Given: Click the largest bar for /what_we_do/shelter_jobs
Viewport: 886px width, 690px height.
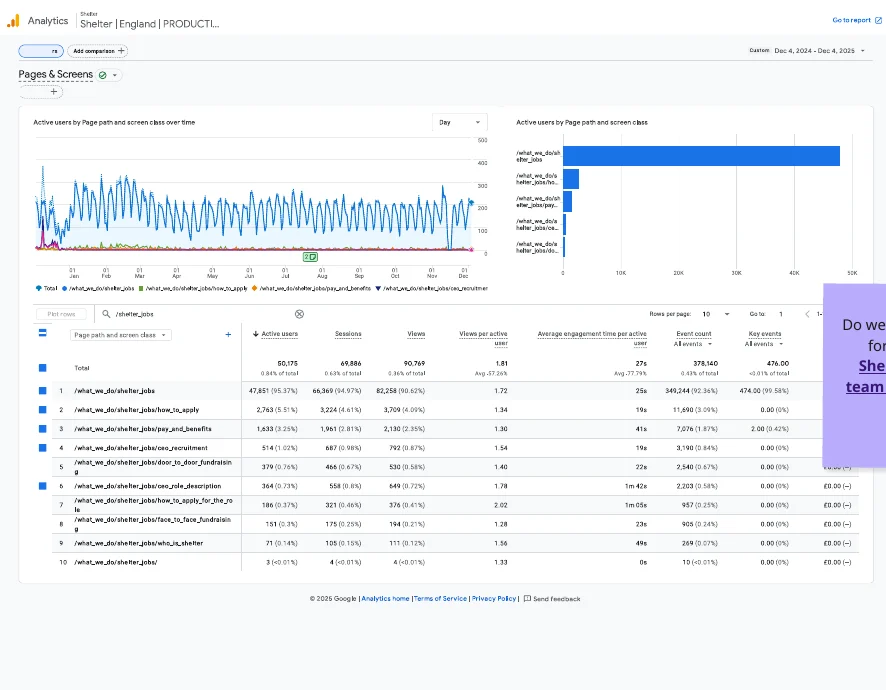Looking at the screenshot, I should (x=701, y=156).
